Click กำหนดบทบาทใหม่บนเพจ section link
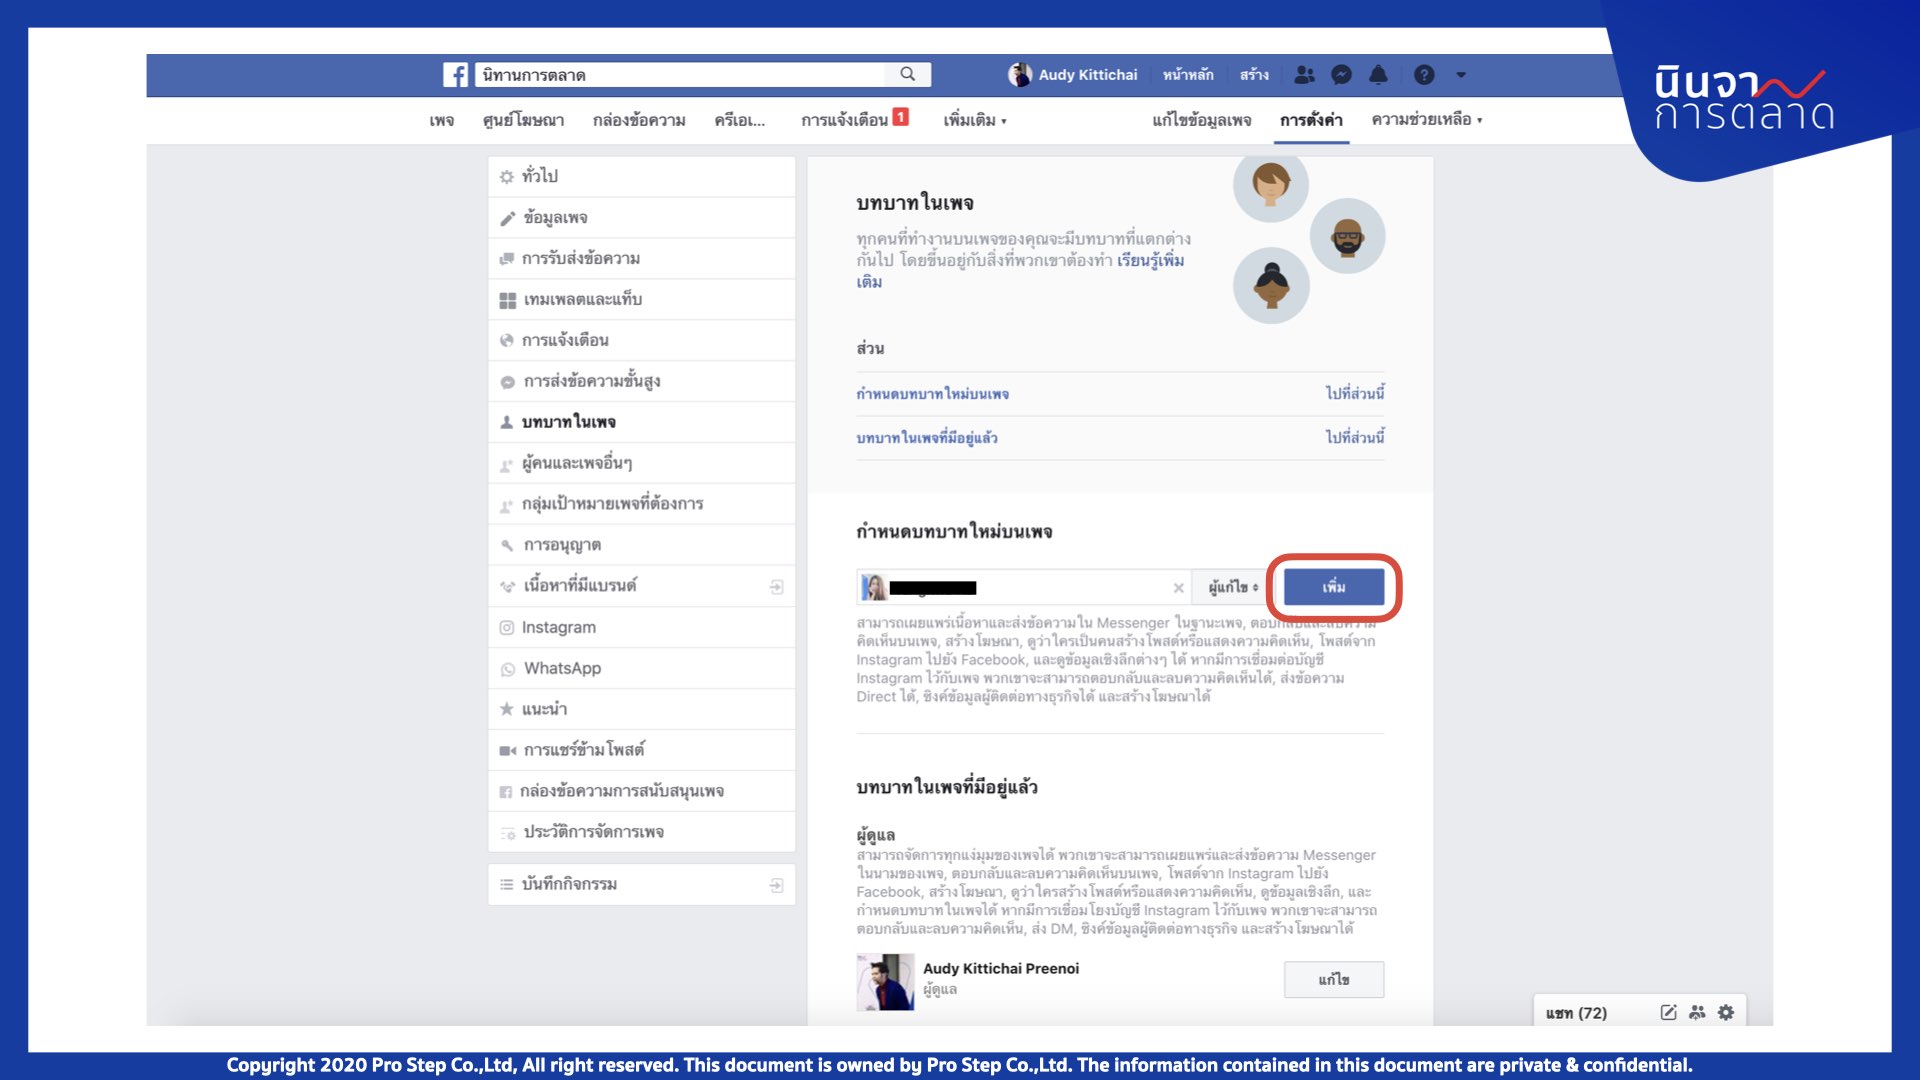 click(x=932, y=394)
